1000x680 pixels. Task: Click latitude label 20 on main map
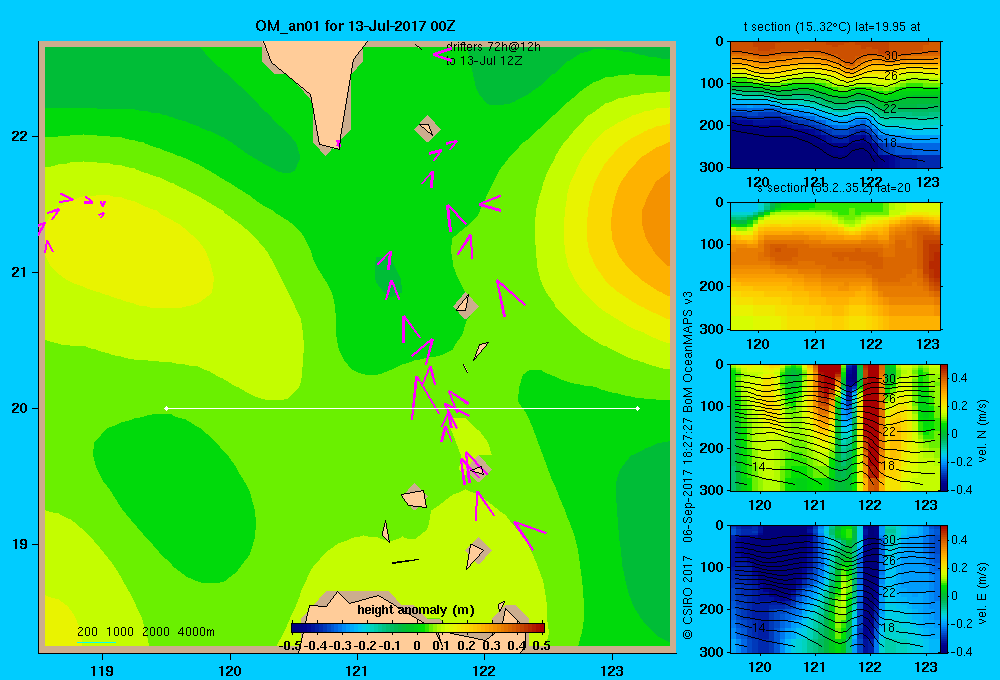(x=20, y=408)
